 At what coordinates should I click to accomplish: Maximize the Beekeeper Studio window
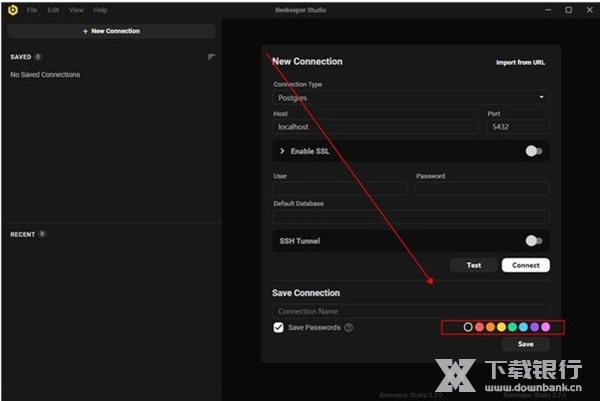coord(569,9)
